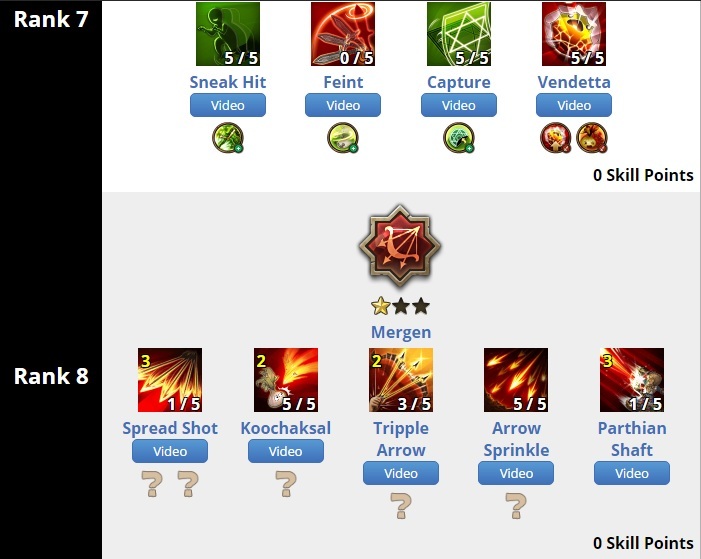
Task: Click the Parthian Shaft skill icon
Action: (x=632, y=380)
